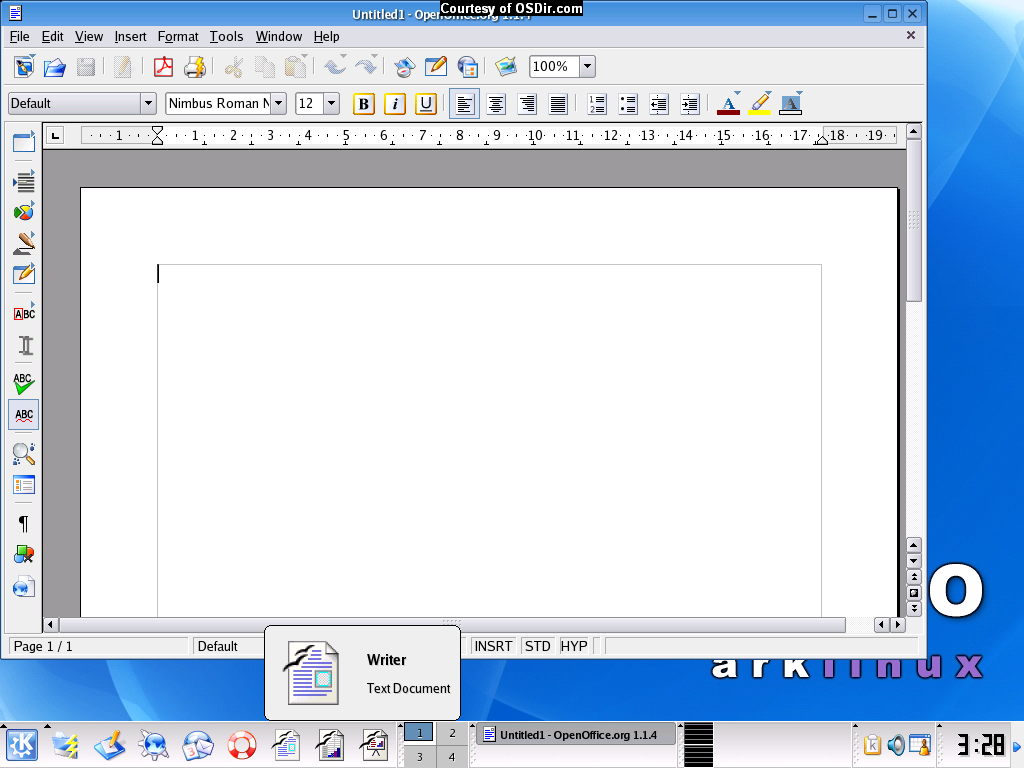Click the Insert object icon in sidebar
Screen dimensions: 1024x768
(24, 212)
